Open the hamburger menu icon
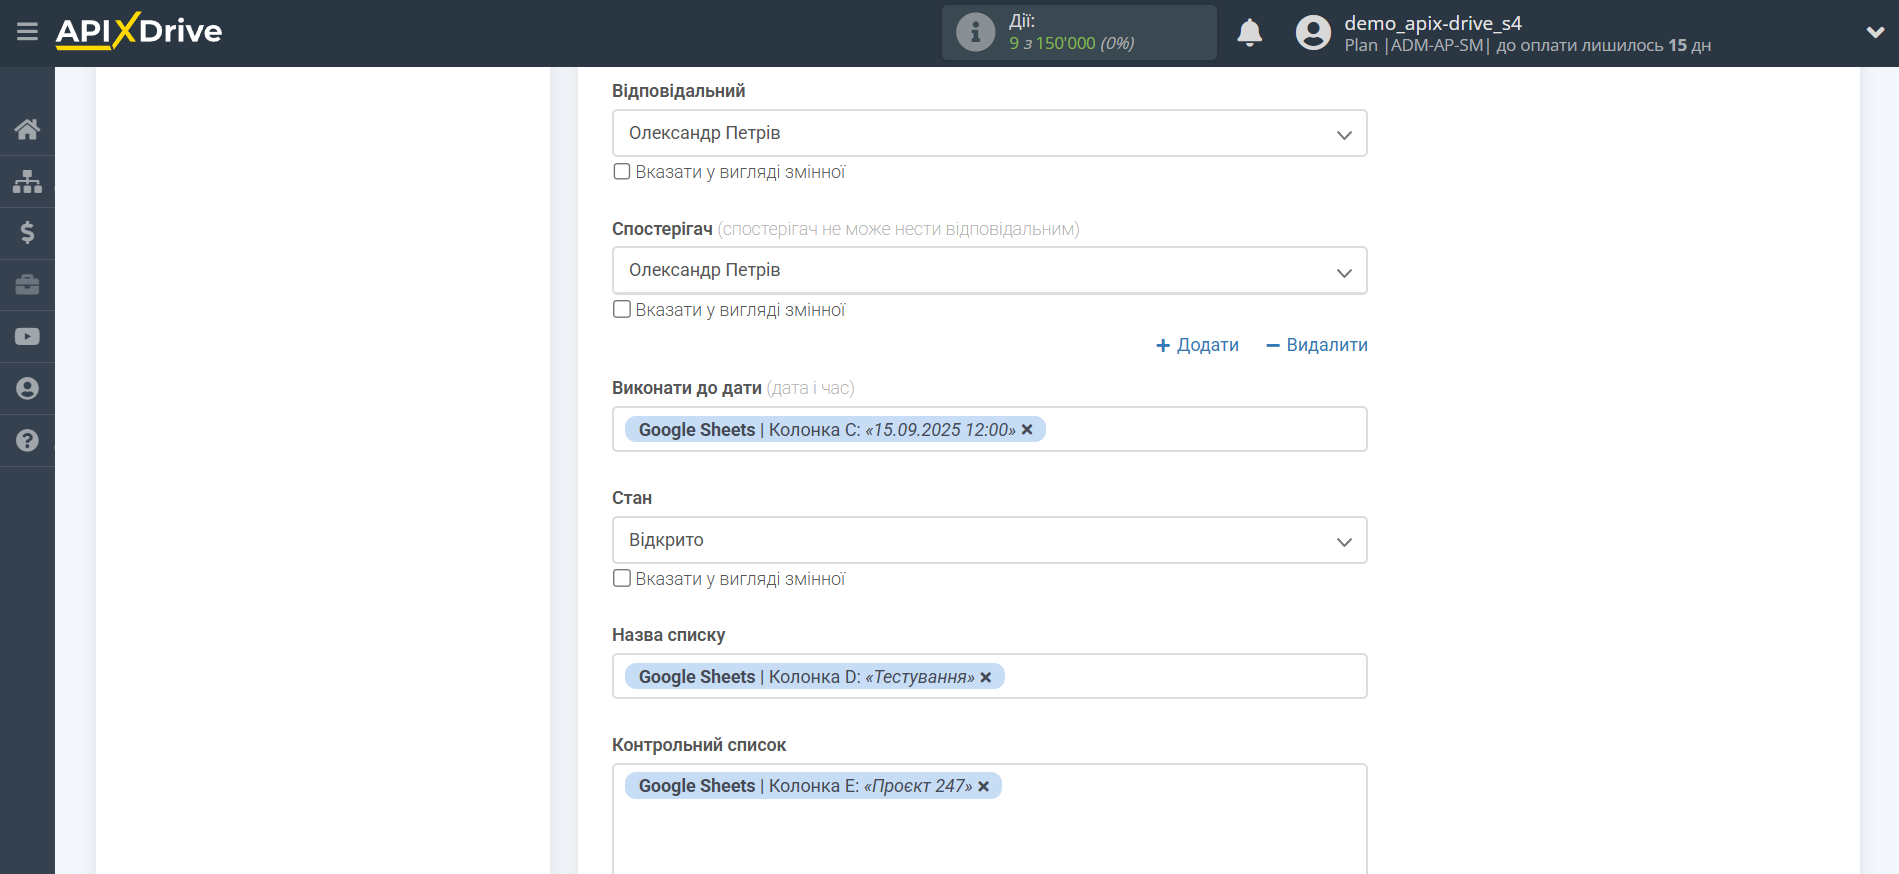Screen dimensions: 1899x874 pos(27,32)
